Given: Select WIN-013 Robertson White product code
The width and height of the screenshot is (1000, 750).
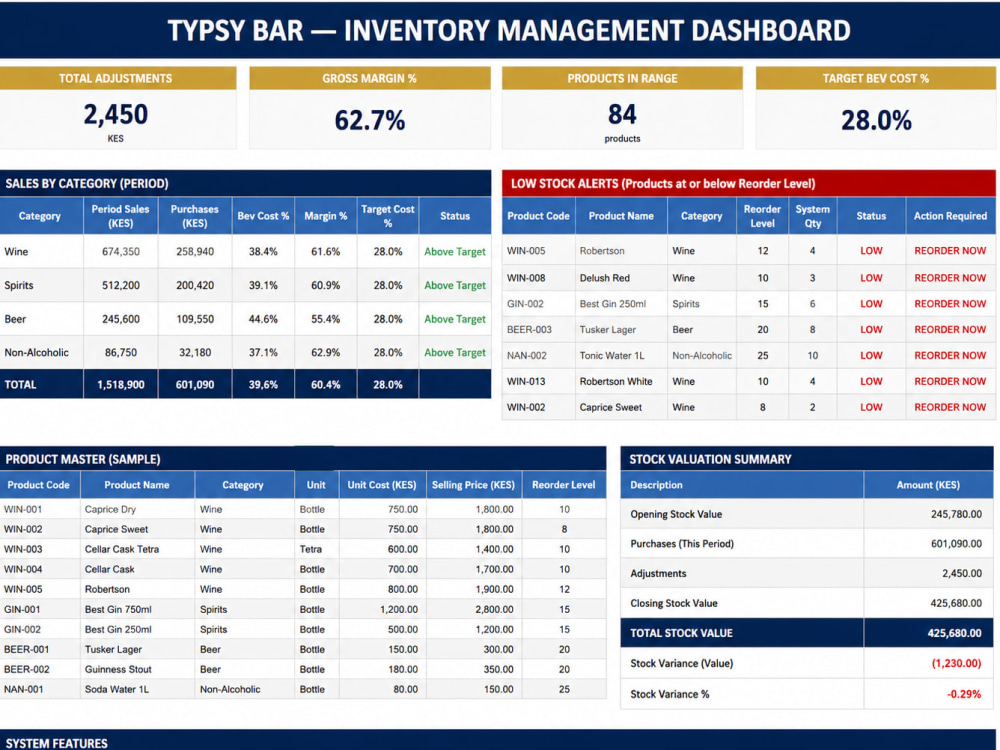Looking at the screenshot, I should click(x=526, y=381).
